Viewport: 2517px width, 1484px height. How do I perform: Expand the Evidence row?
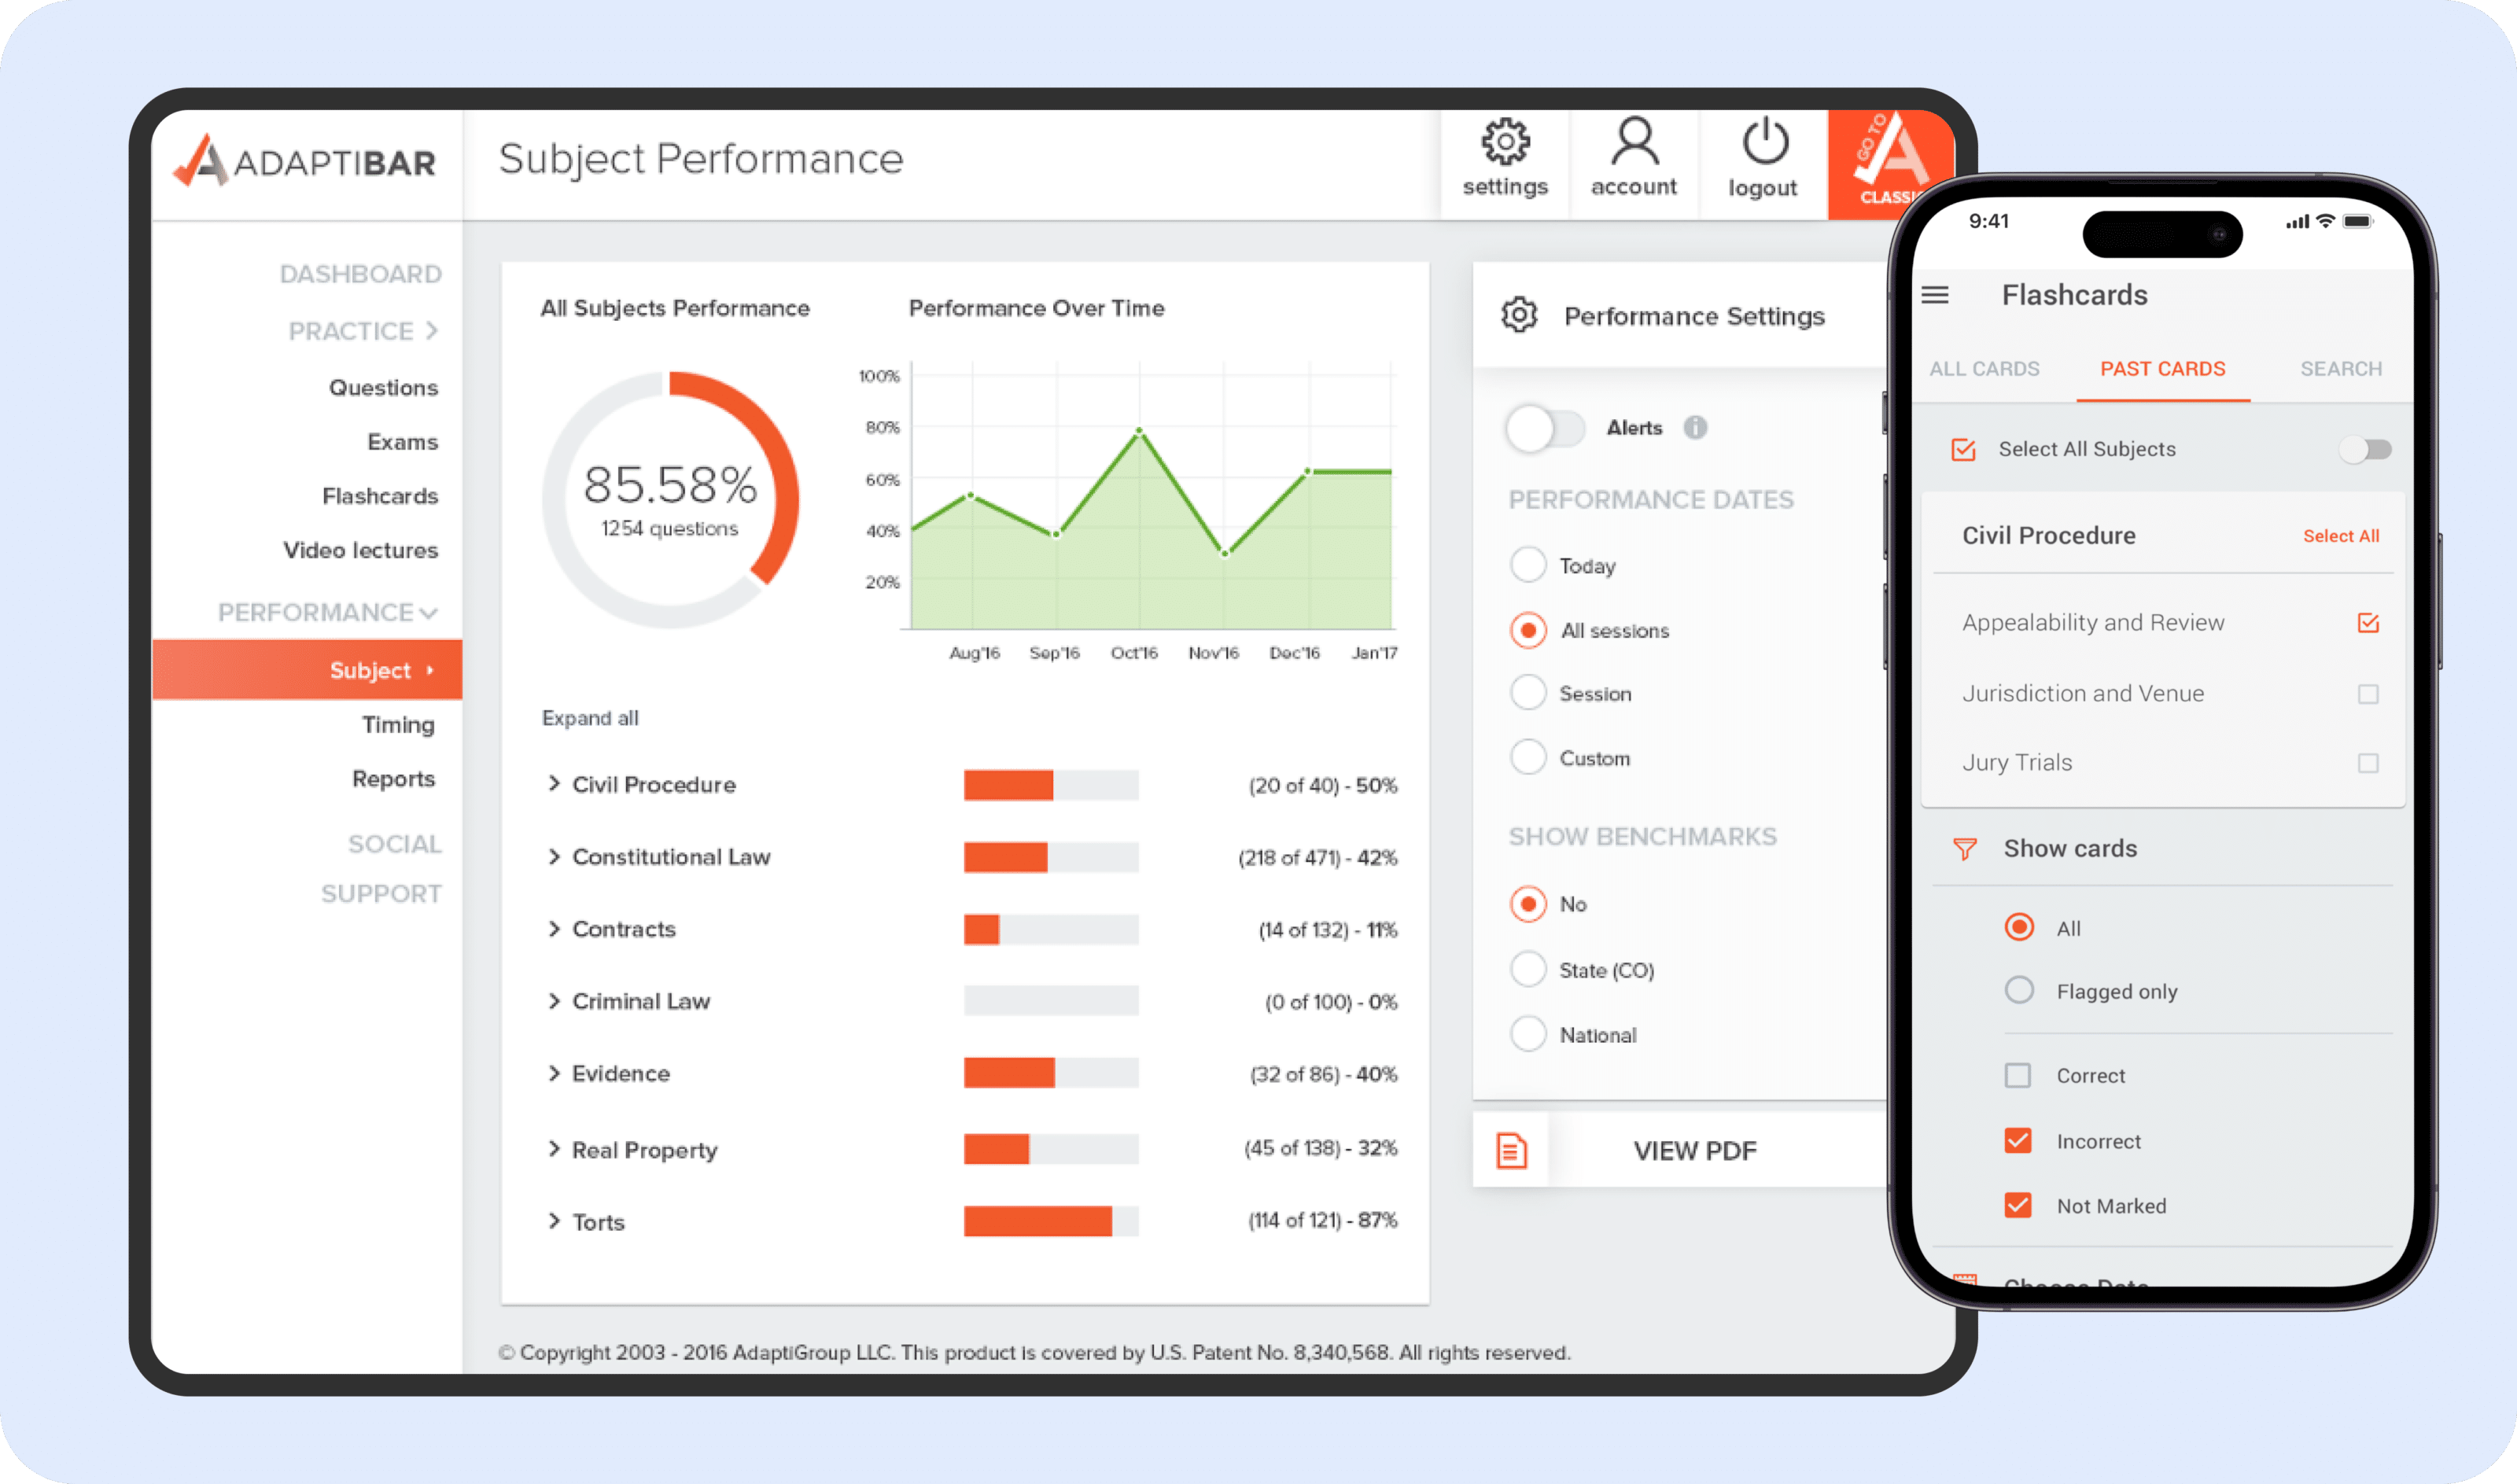click(553, 1073)
